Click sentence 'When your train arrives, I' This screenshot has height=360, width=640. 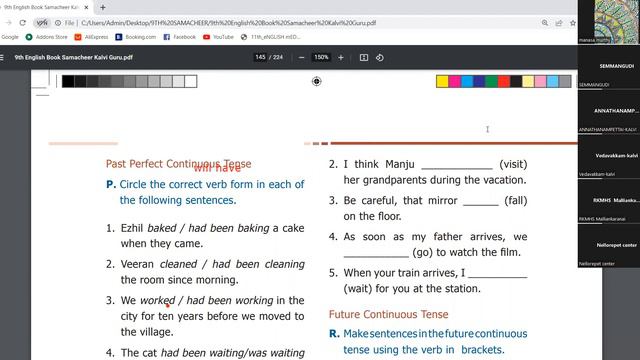pos(428,280)
